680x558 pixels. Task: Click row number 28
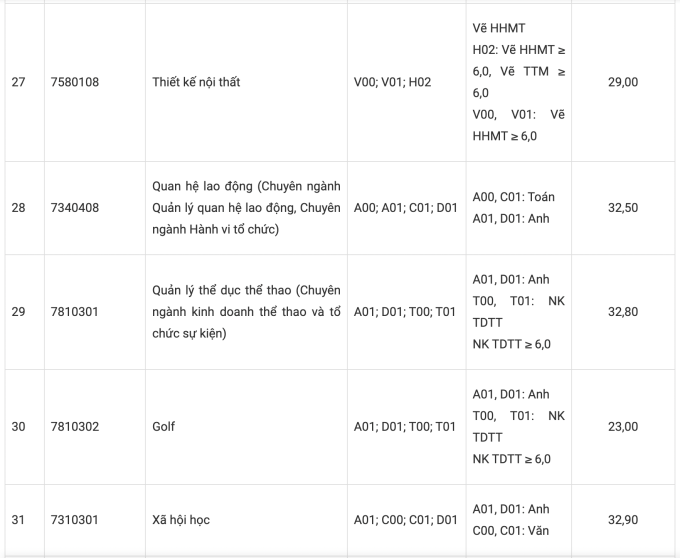click(18, 208)
